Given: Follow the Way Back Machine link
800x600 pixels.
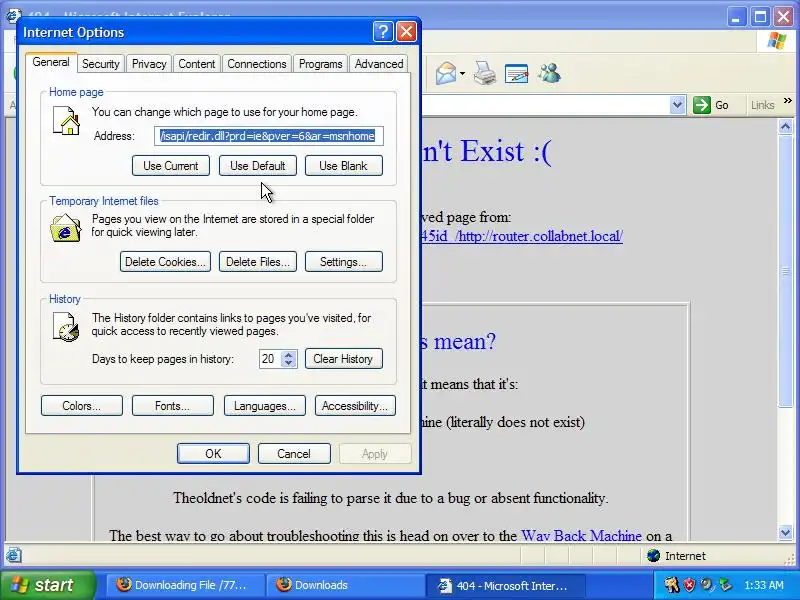Looking at the screenshot, I should 581,536.
